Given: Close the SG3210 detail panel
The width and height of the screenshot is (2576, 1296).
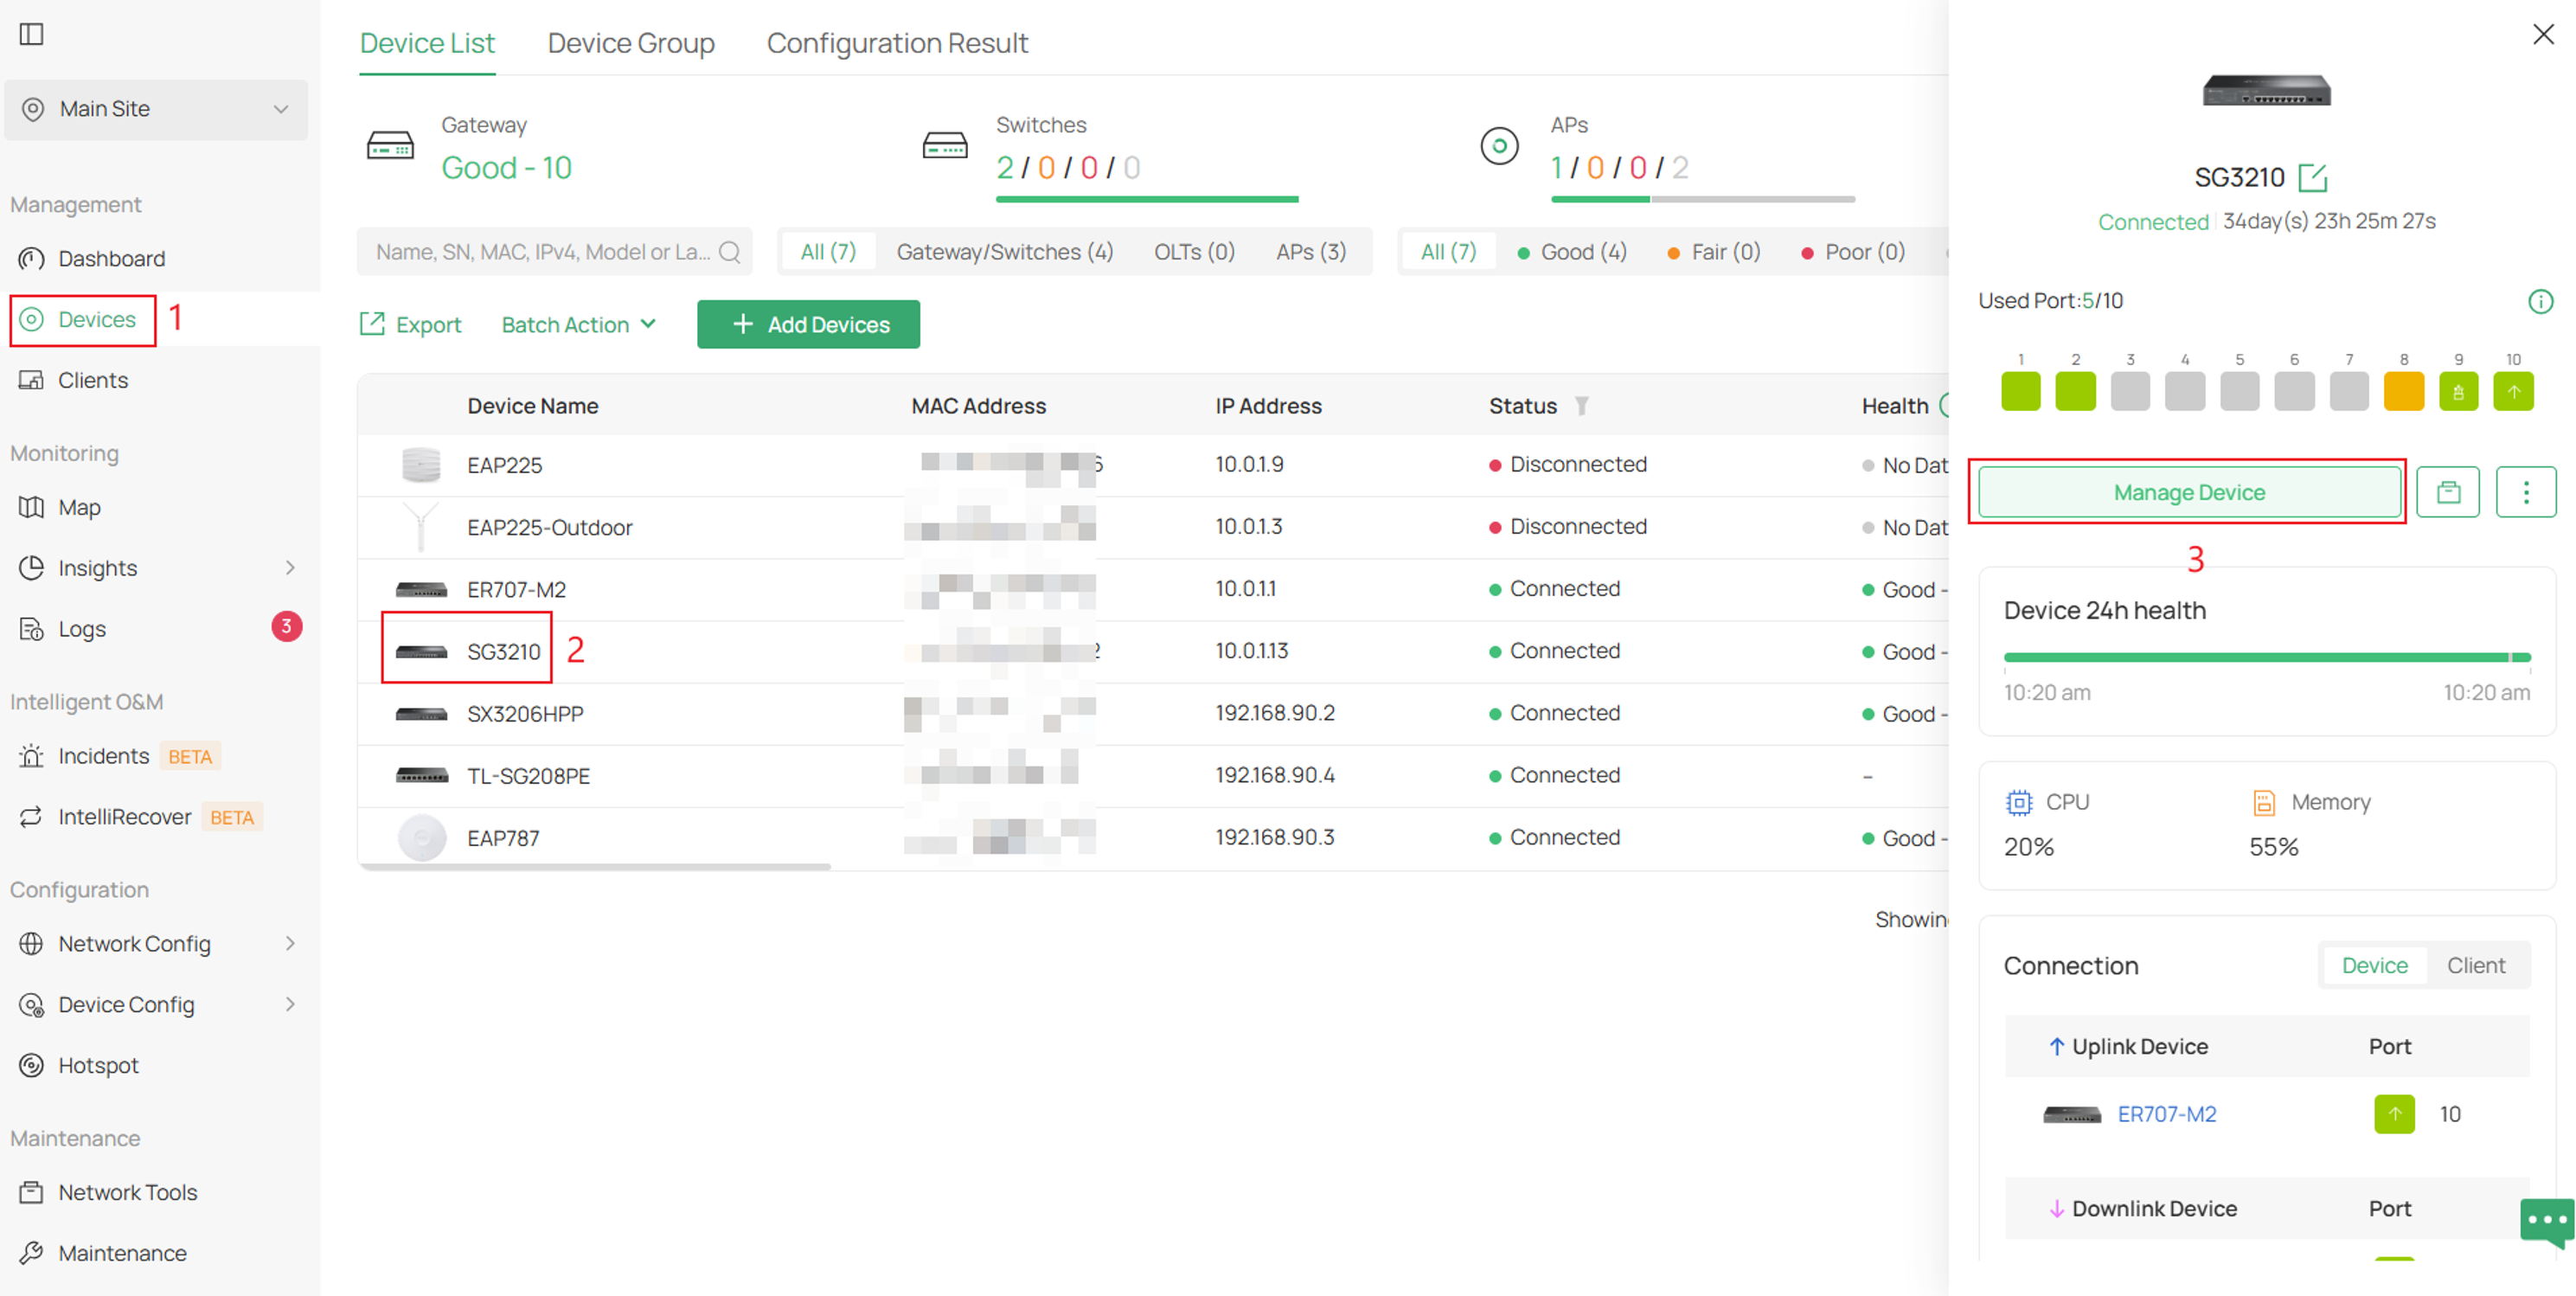Looking at the screenshot, I should point(2543,34).
